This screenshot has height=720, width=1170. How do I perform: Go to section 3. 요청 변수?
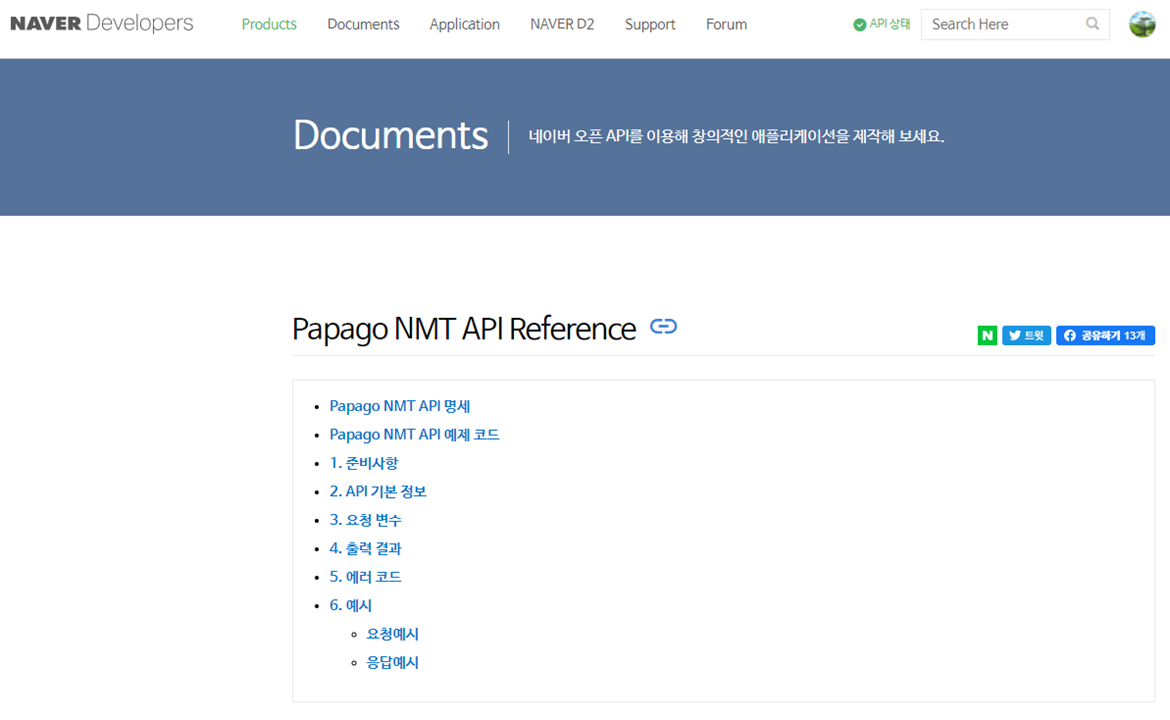click(x=366, y=520)
